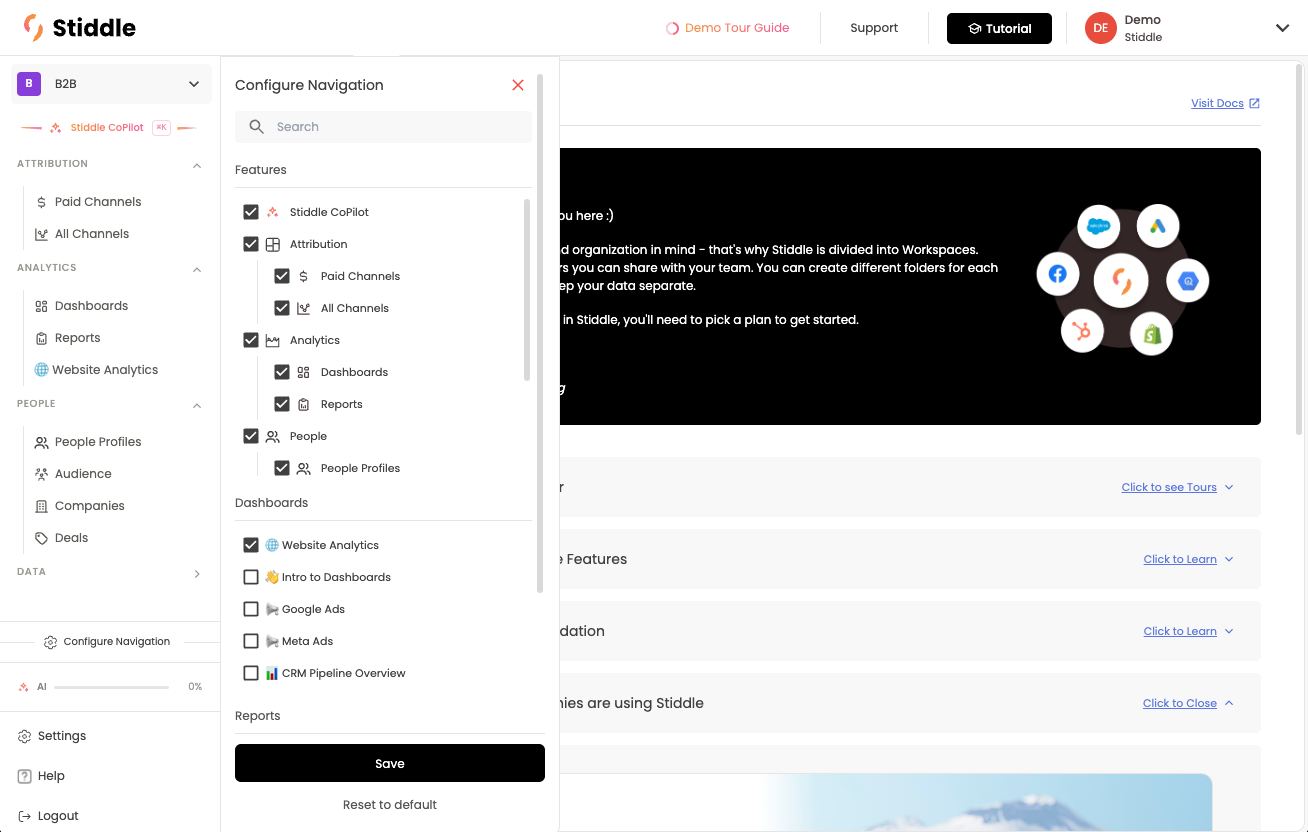Click the Save button
Viewport: 1308px width, 832px height.
pos(390,763)
